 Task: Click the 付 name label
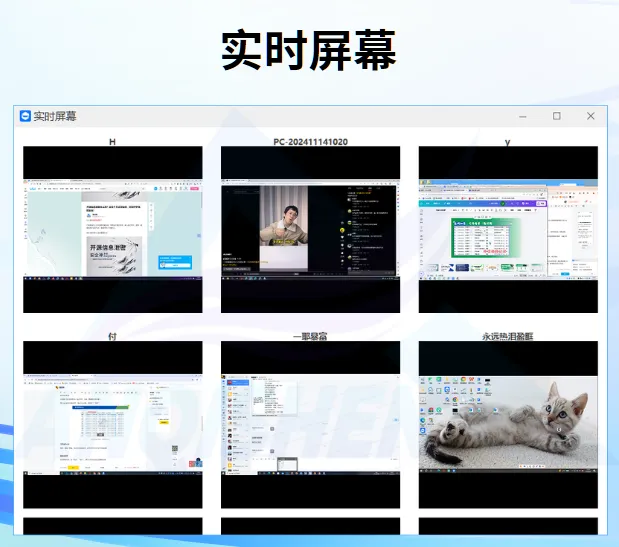(x=113, y=337)
